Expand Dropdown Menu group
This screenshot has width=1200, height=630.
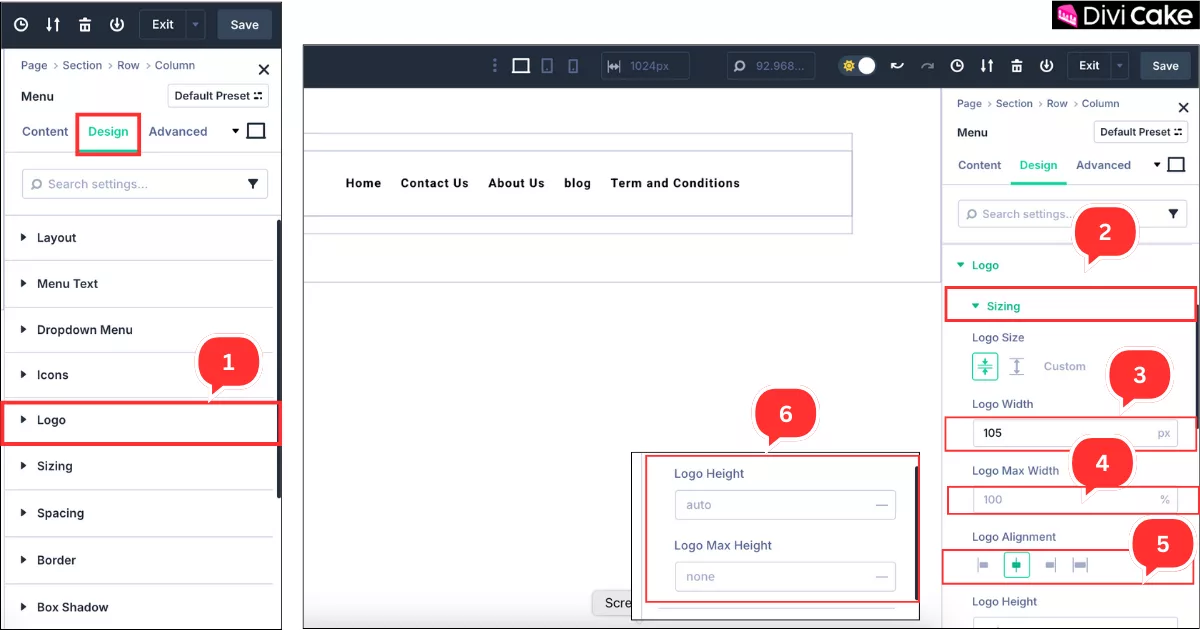(139, 330)
